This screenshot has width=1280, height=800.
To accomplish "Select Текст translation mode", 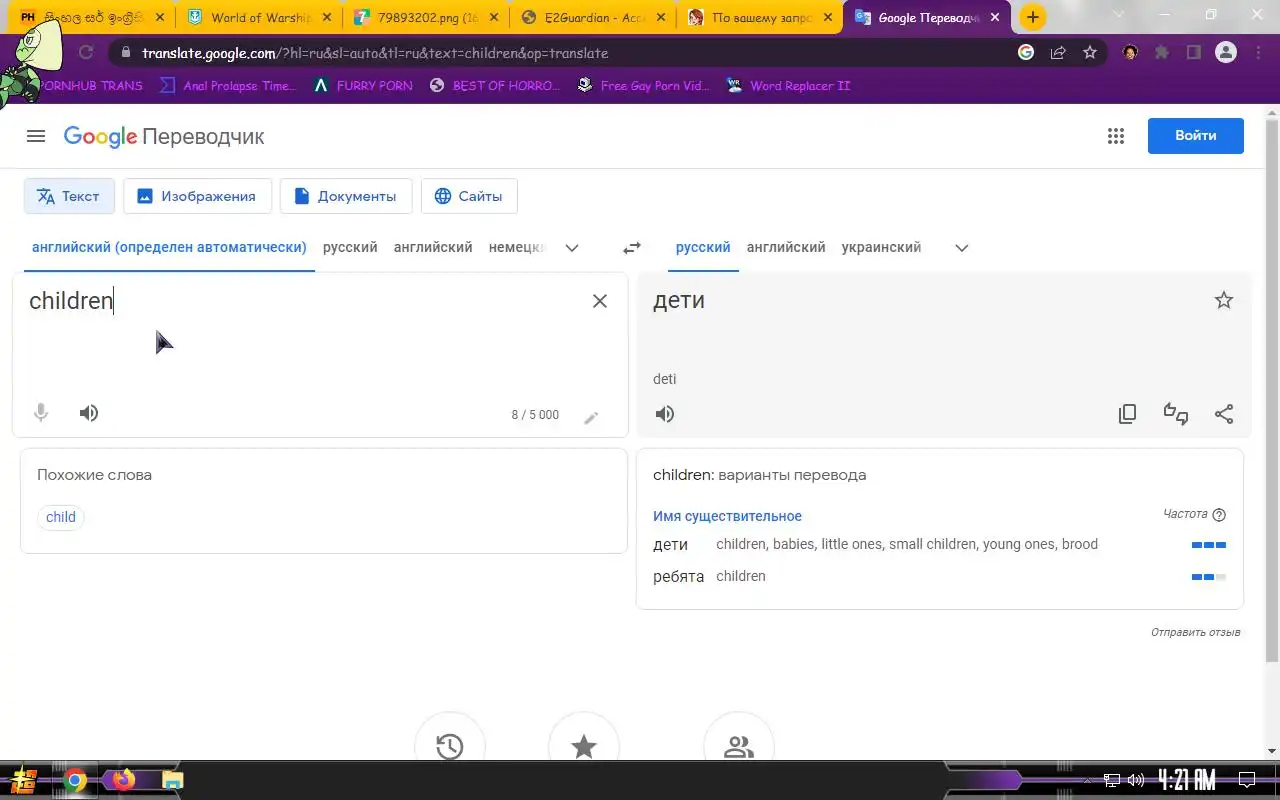I will 69,196.
